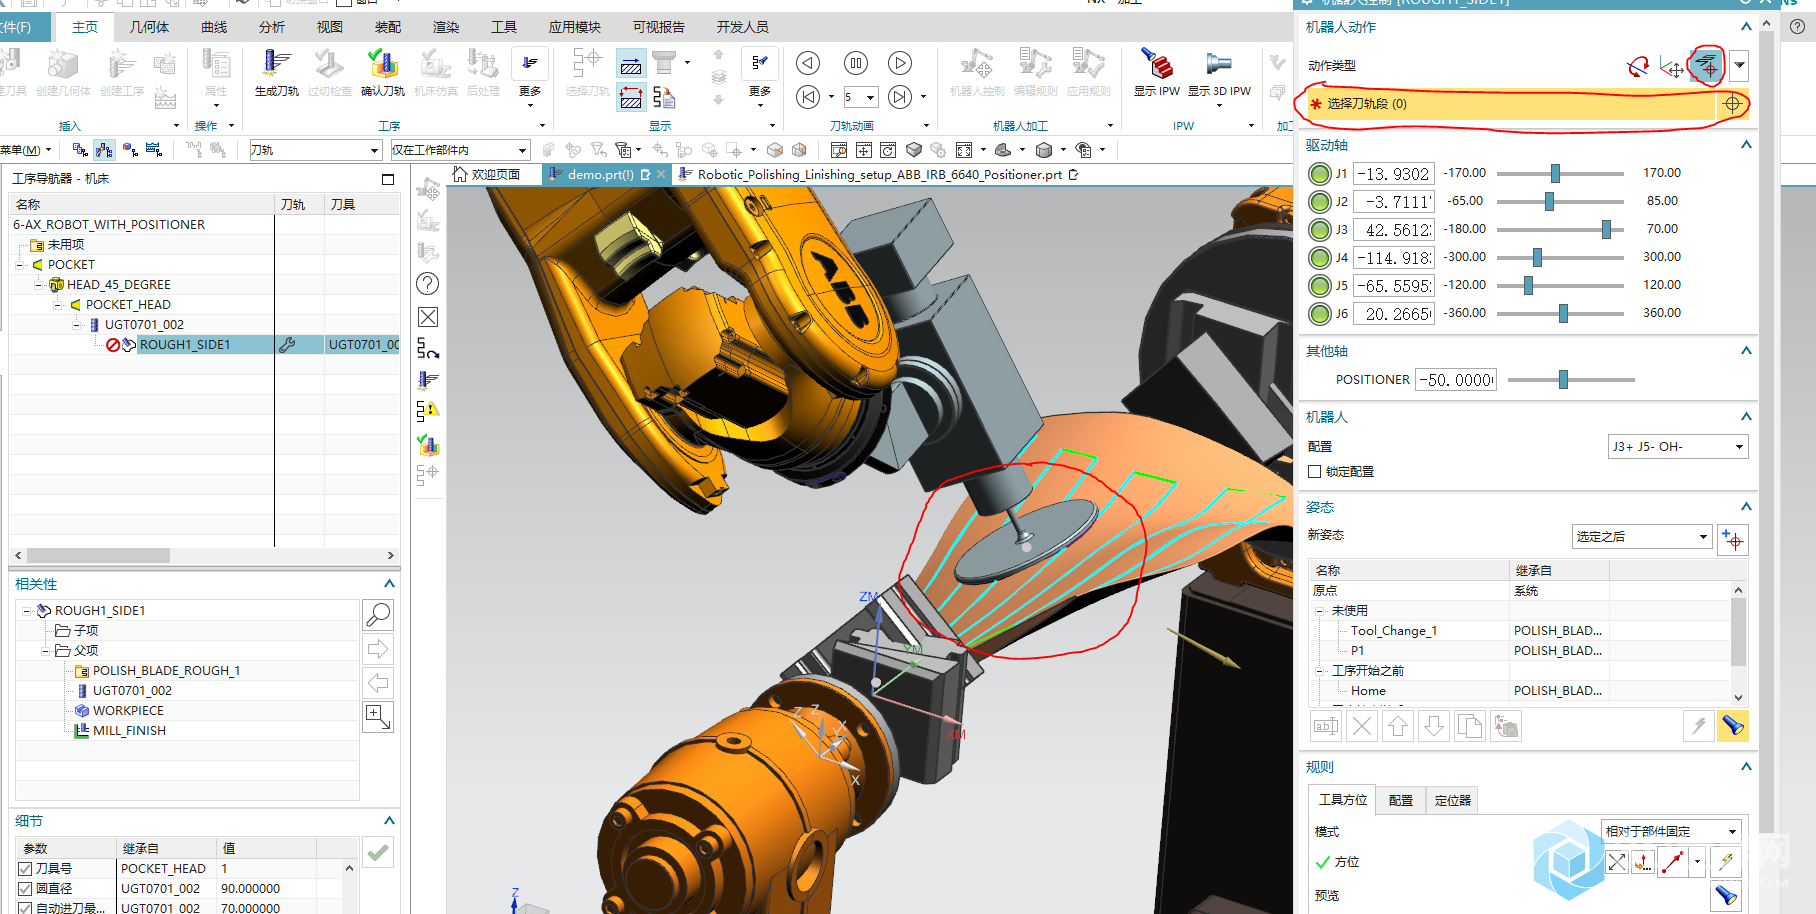The width and height of the screenshot is (1816, 914).
Task: Rename pose using the ab| icon
Action: [1326, 727]
